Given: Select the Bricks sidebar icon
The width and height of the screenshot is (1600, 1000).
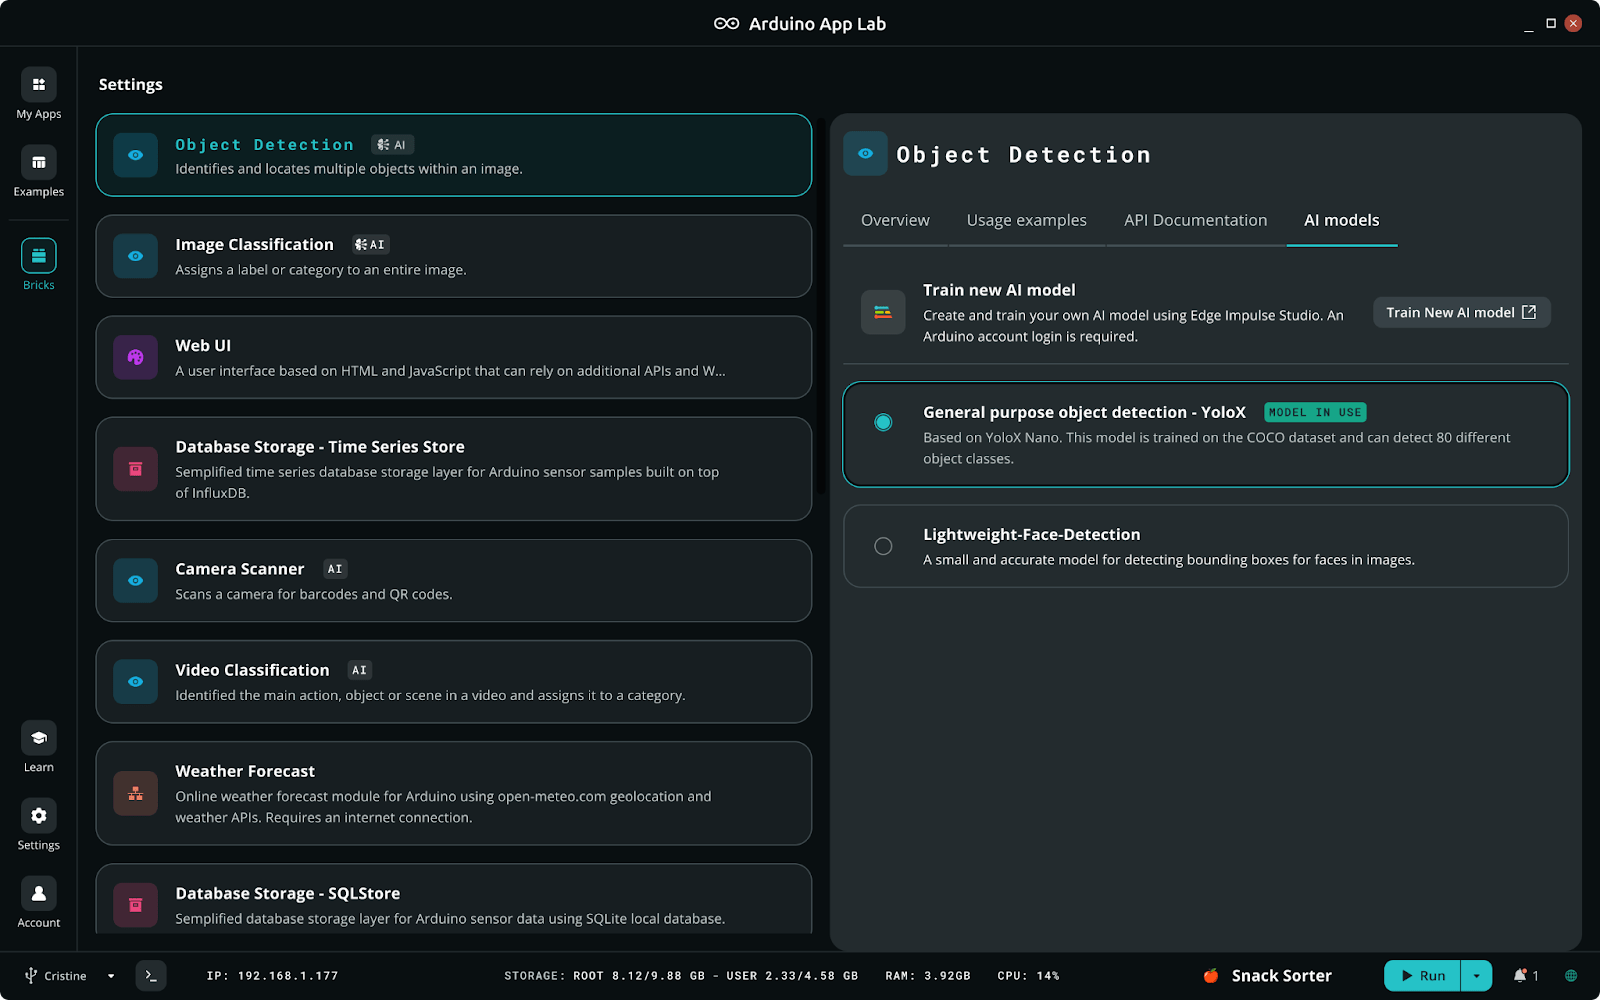Looking at the screenshot, I should [38, 257].
